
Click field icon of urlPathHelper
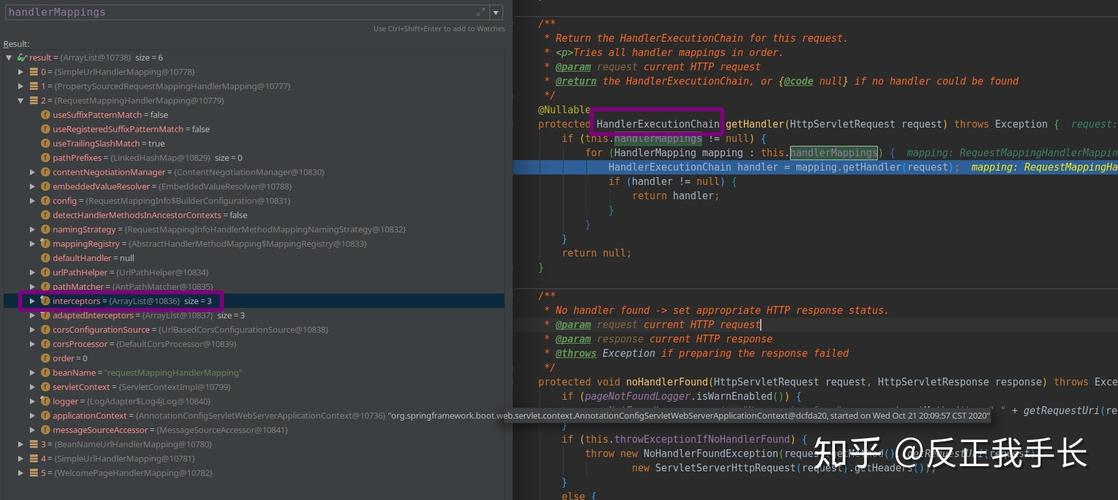(x=46, y=272)
